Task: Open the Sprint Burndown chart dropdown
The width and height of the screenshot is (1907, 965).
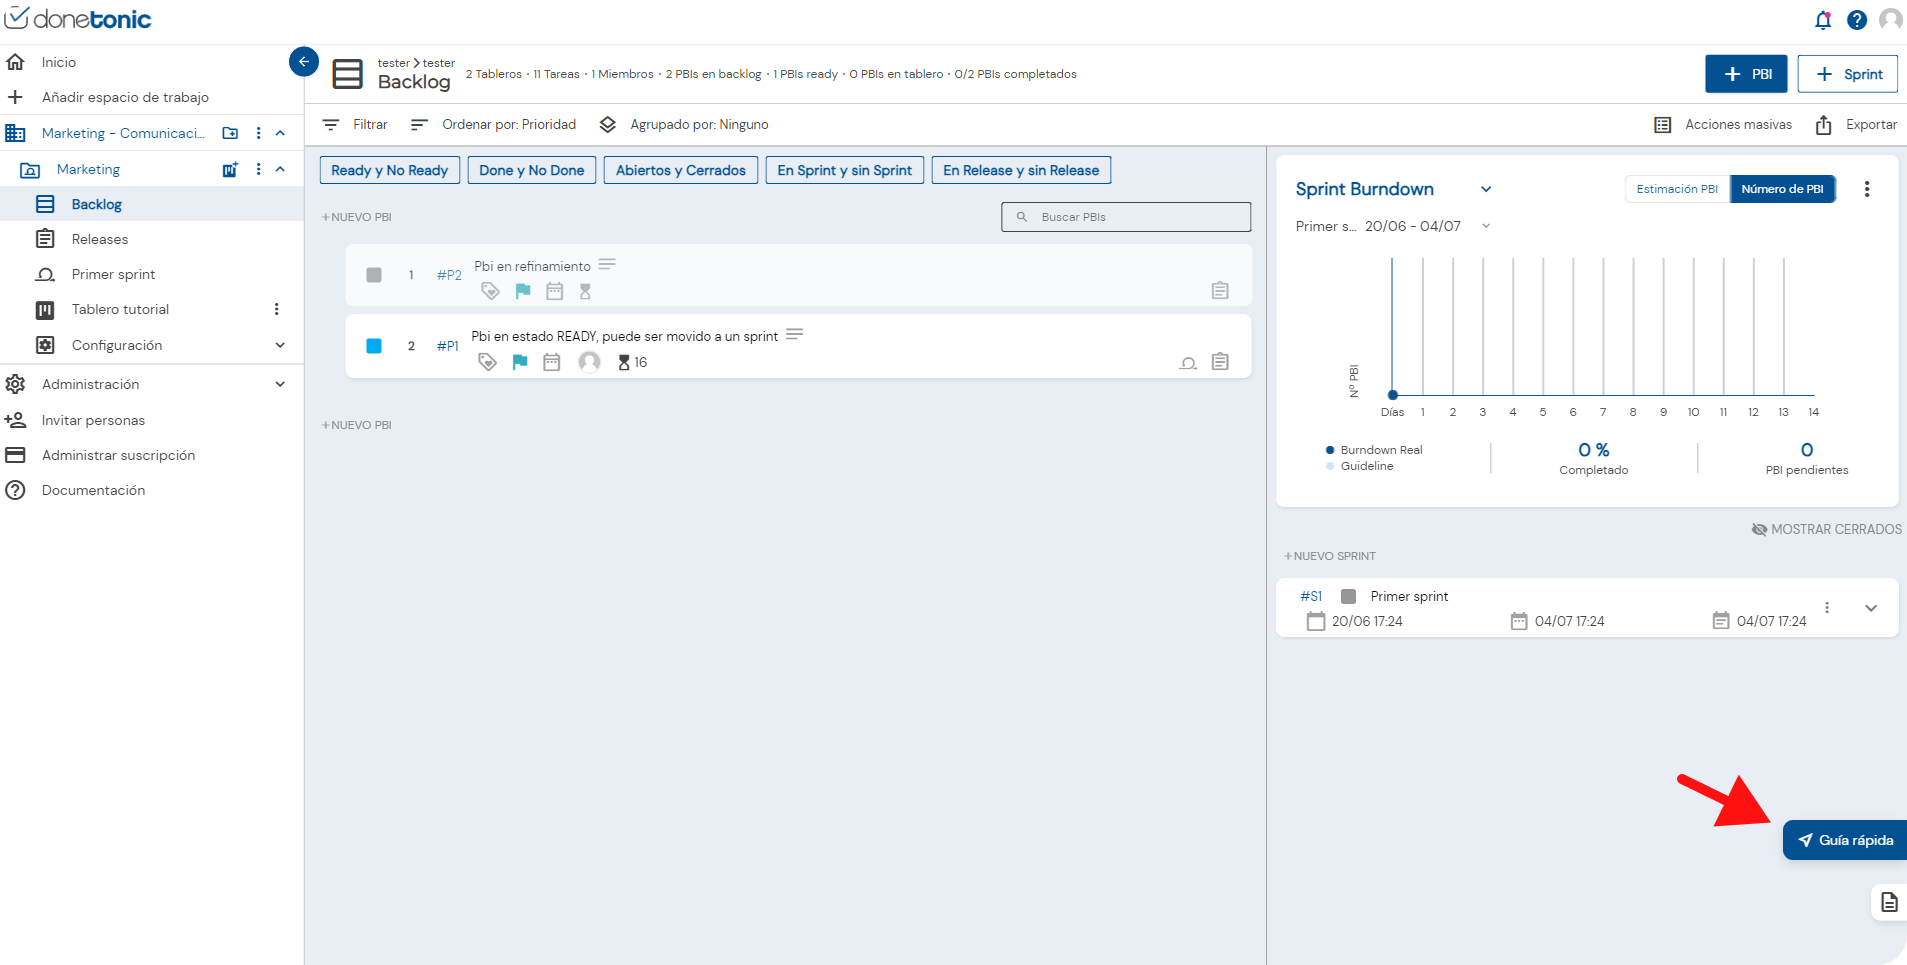Action: coord(1486,189)
